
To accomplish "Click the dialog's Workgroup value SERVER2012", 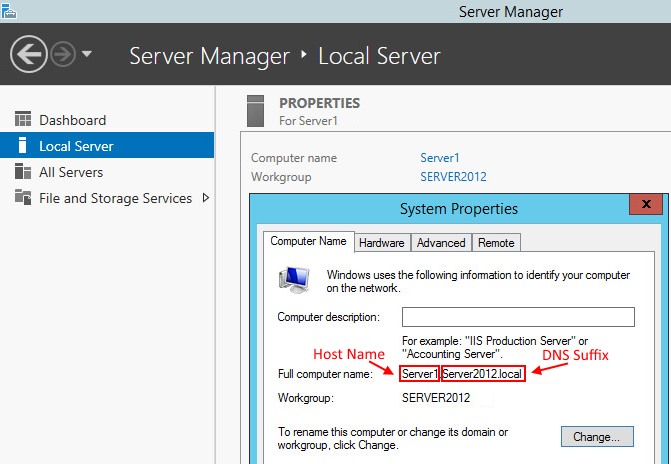I will (436, 398).
